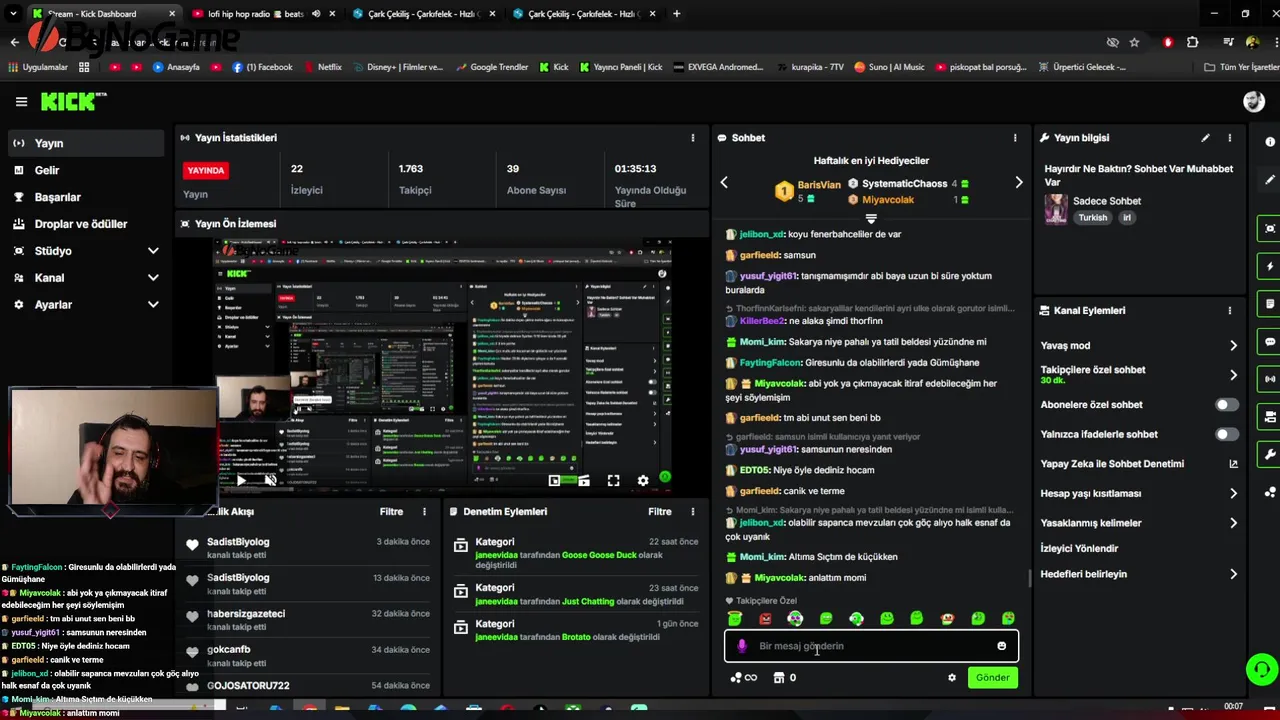Viewport: 1280px width, 720px height.
Task: Insert the angry red emote
Action: (765, 619)
